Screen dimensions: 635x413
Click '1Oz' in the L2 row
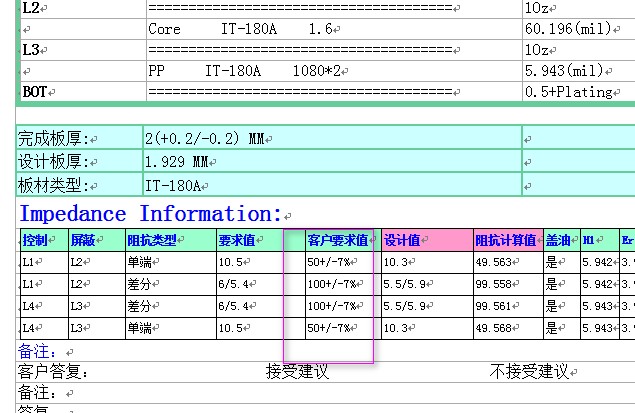[x=537, y=8]
